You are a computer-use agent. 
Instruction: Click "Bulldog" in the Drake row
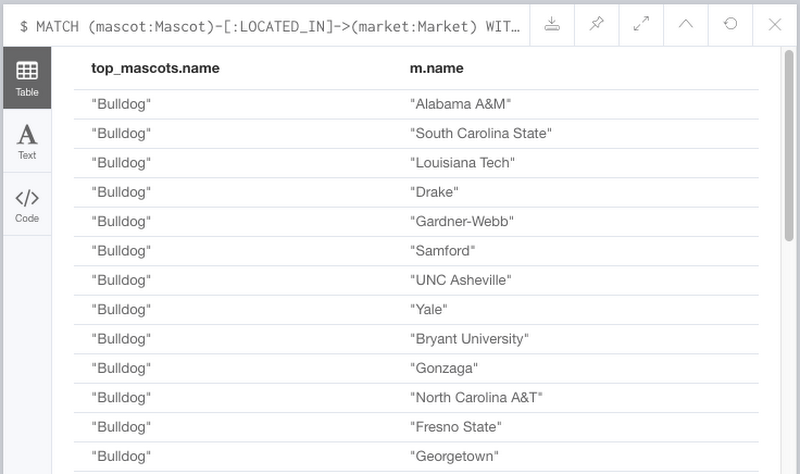121,192
